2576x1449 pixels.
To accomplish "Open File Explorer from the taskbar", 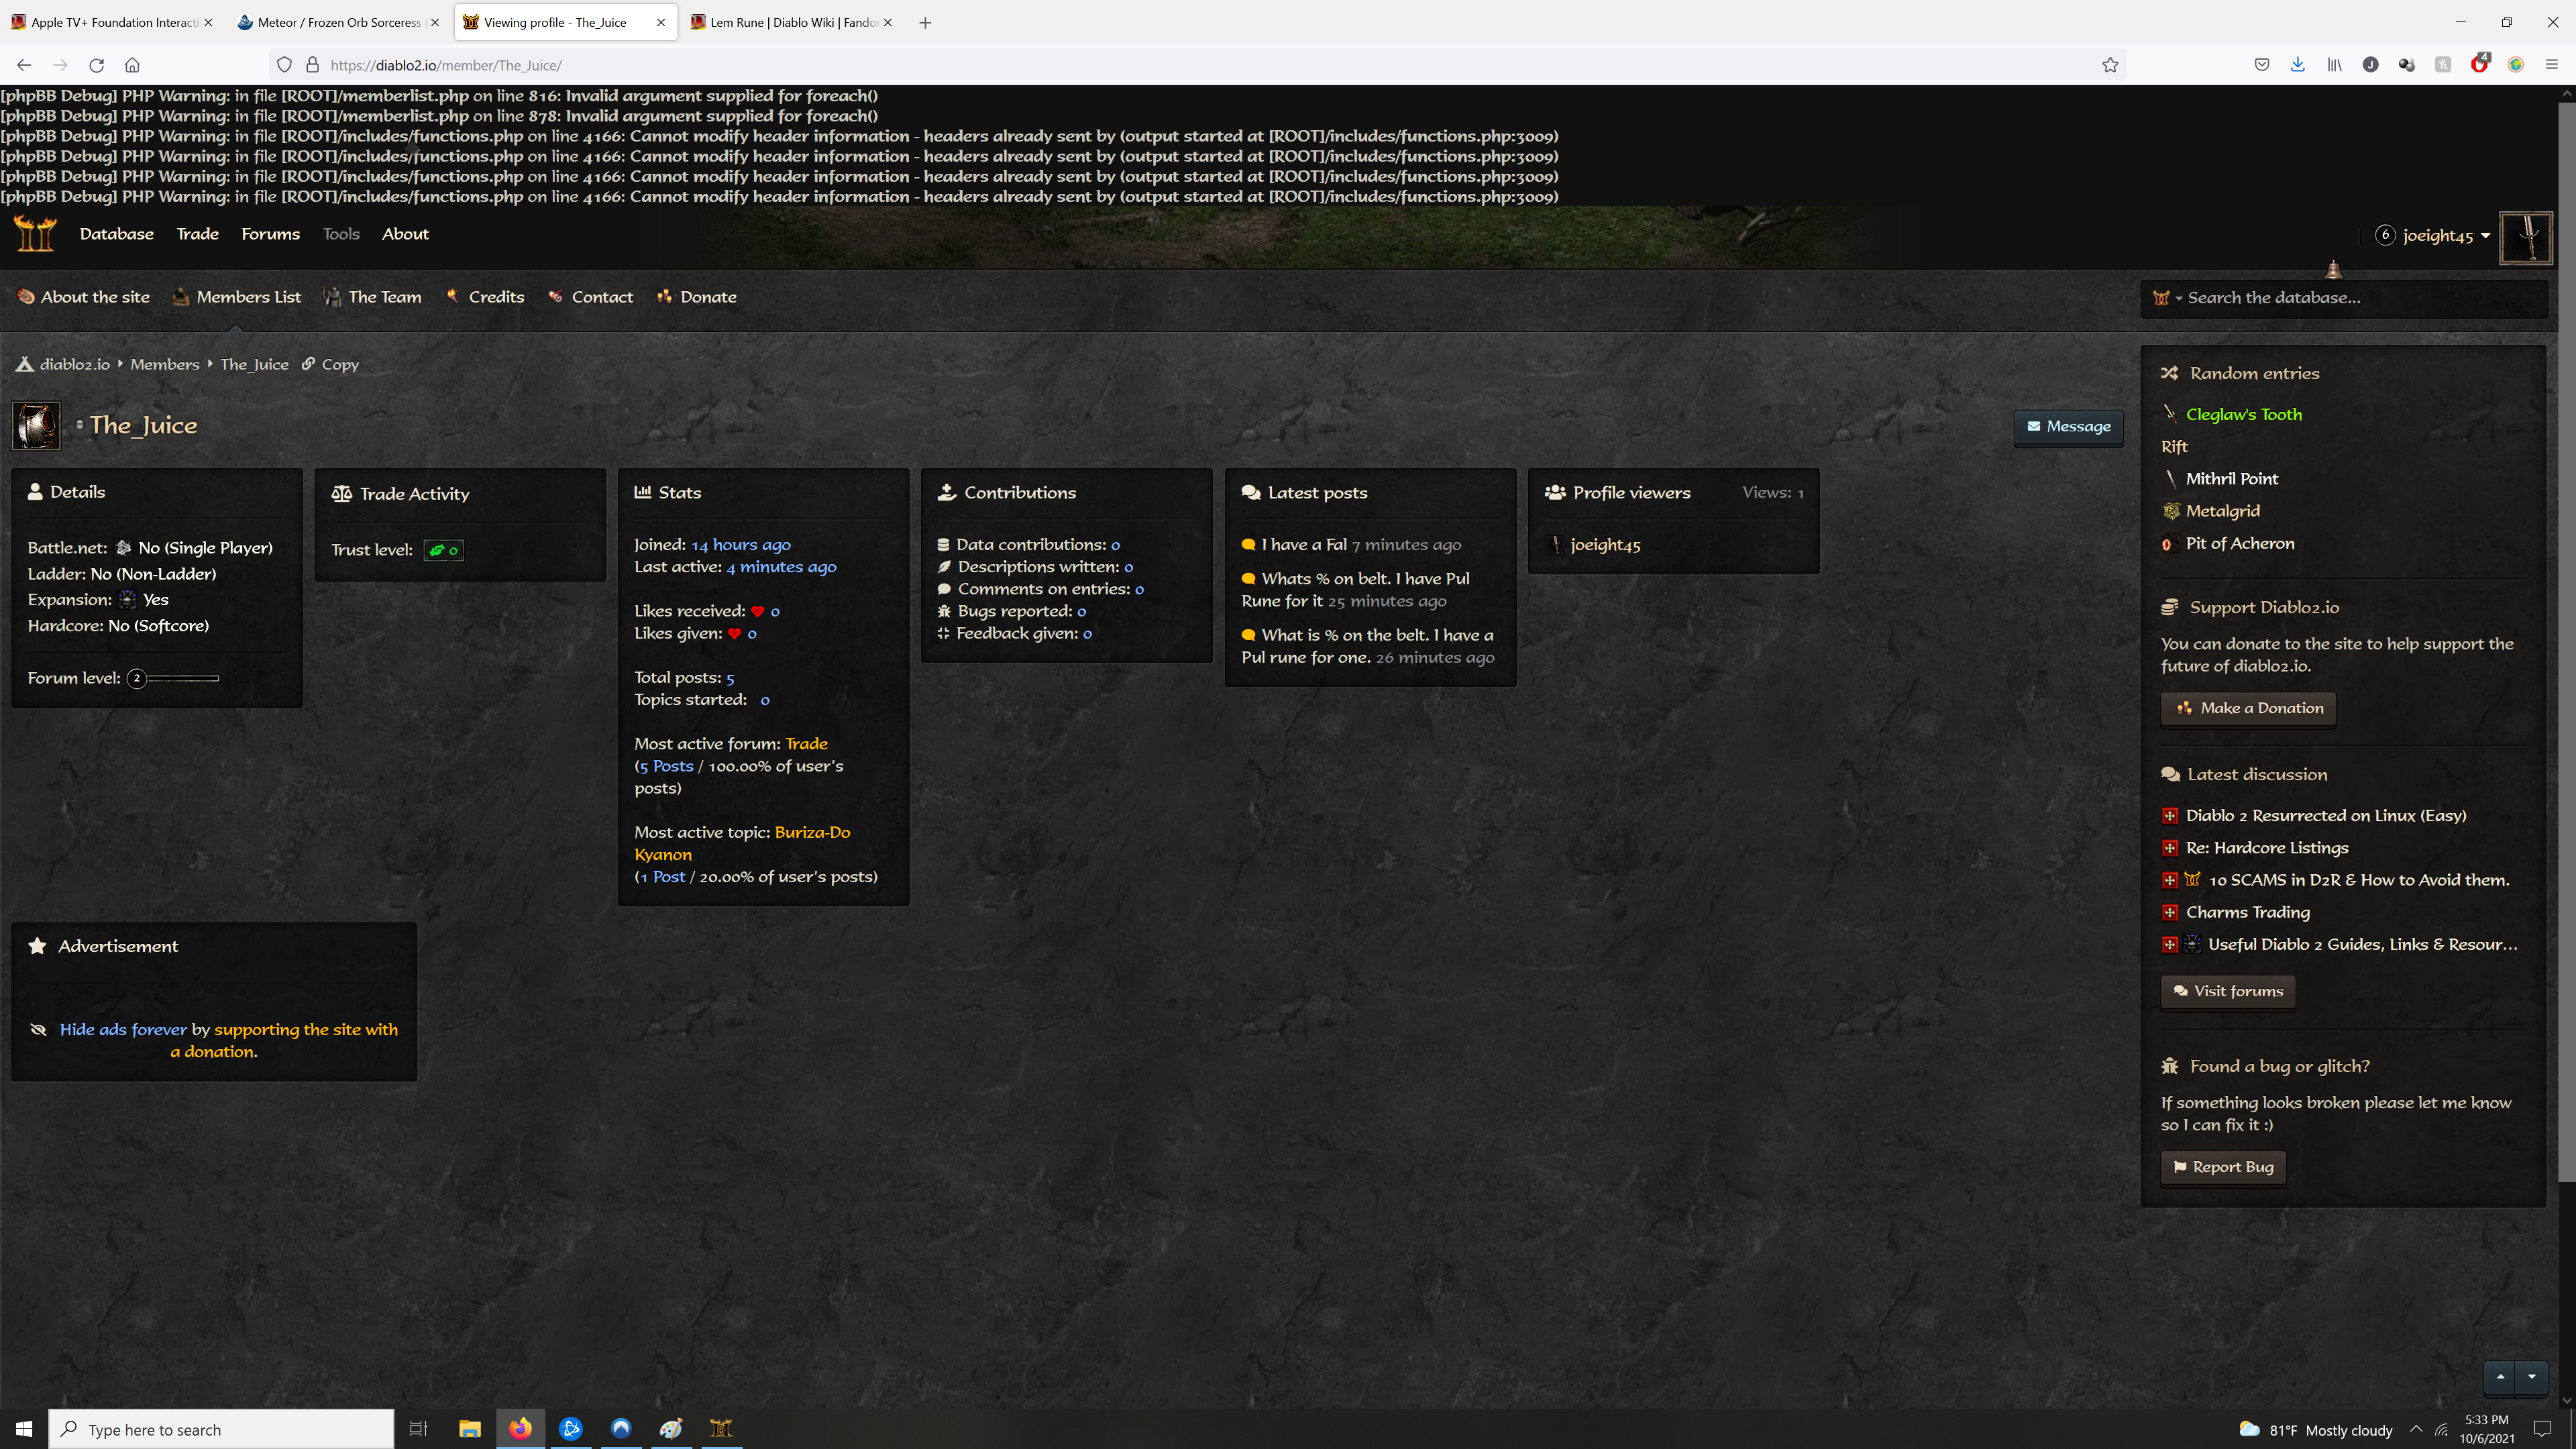I will click(x=470, y=1428).
